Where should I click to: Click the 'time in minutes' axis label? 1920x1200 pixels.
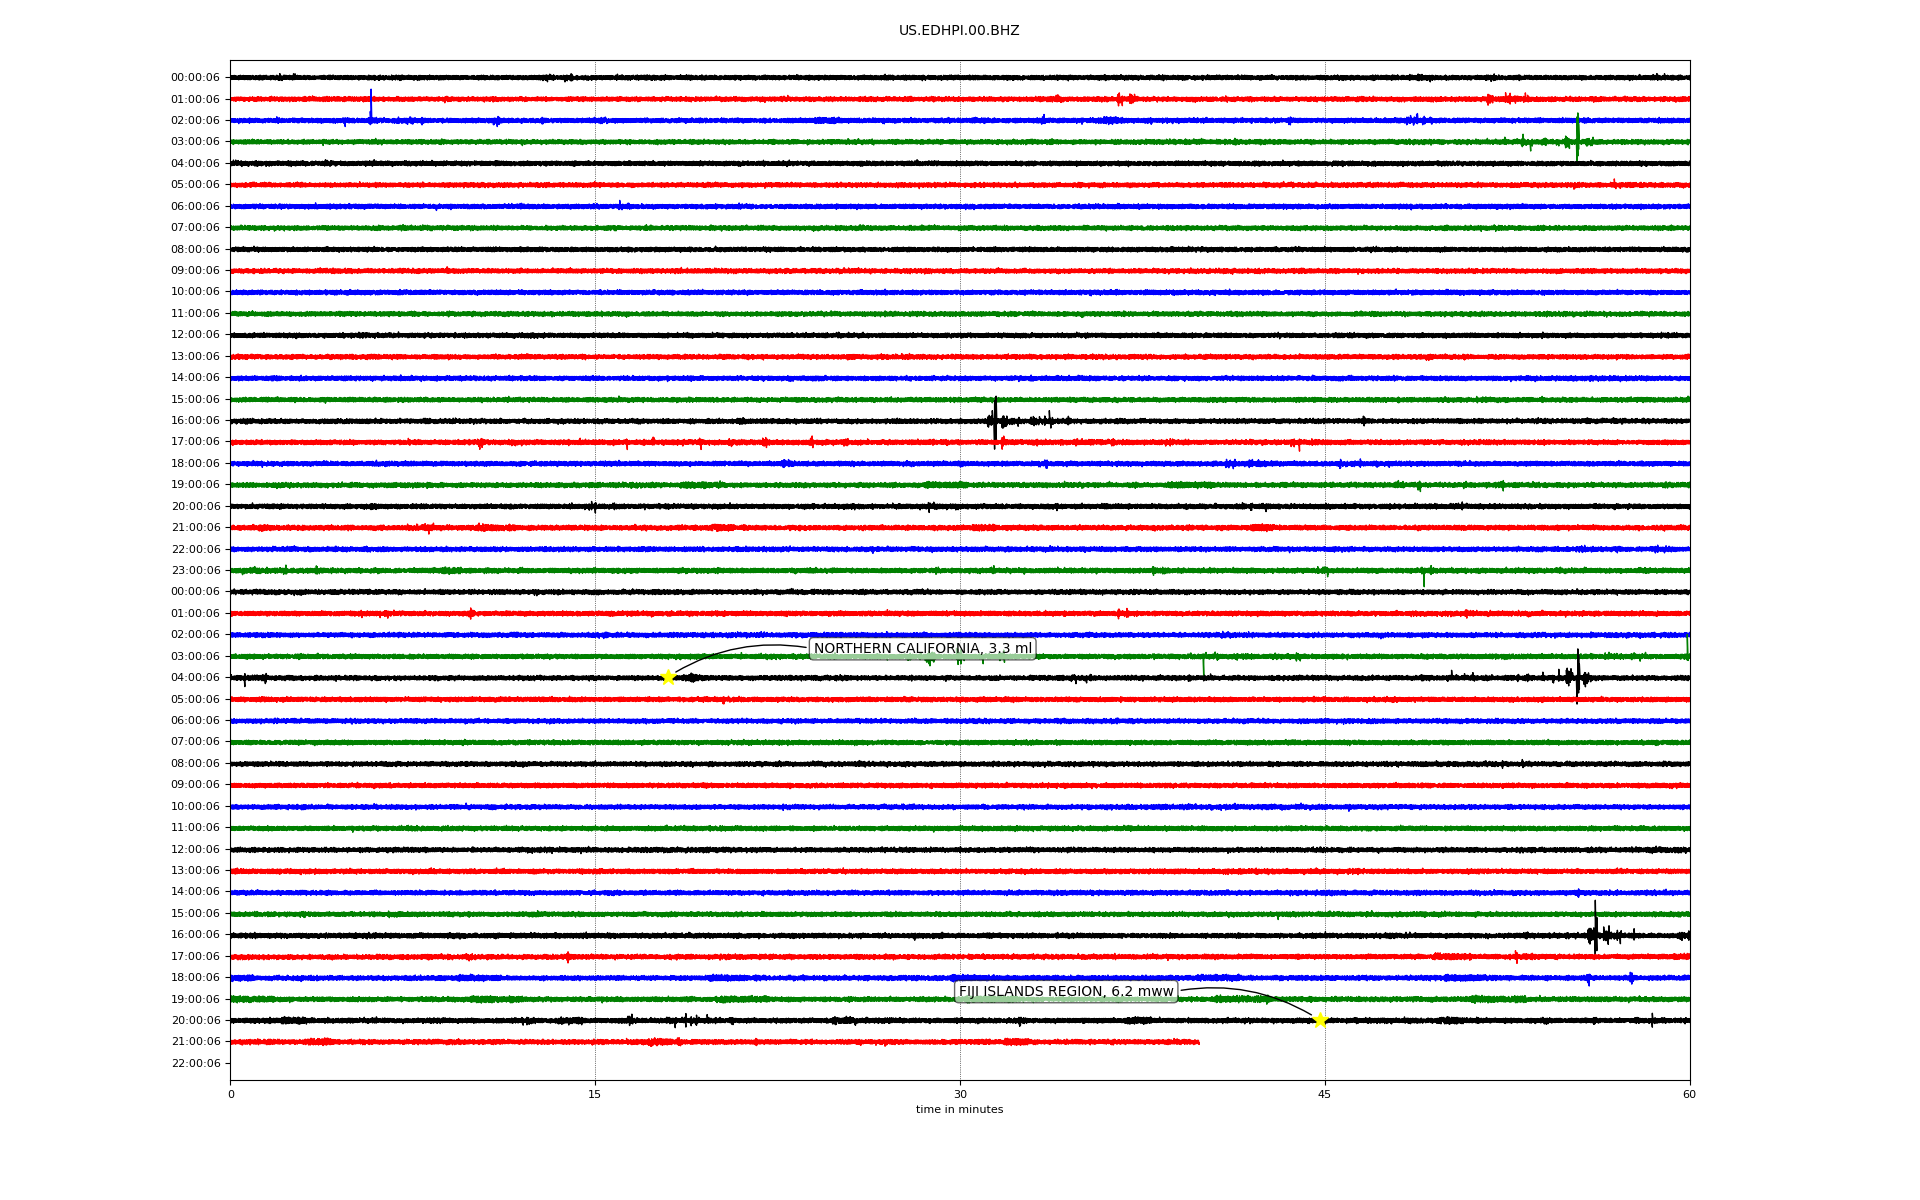[x=959, y=1110]
